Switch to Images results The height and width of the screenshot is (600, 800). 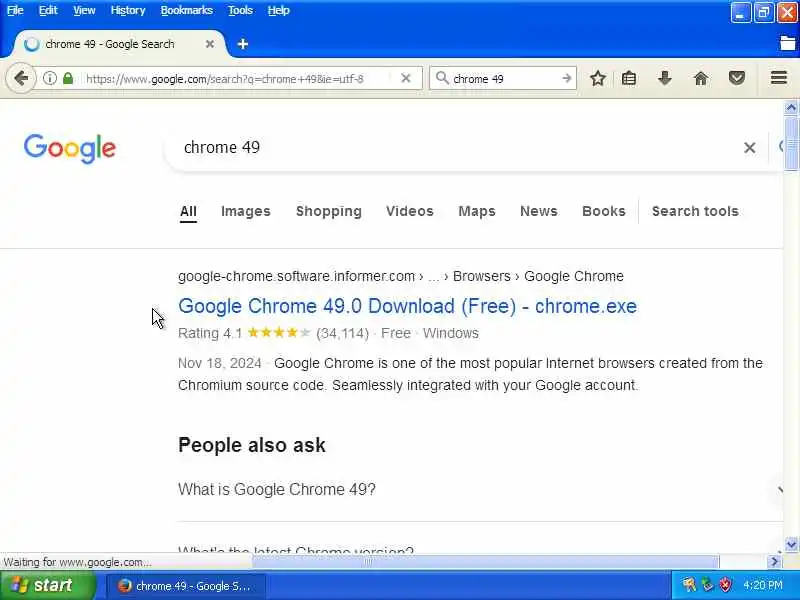coord(245,211)
